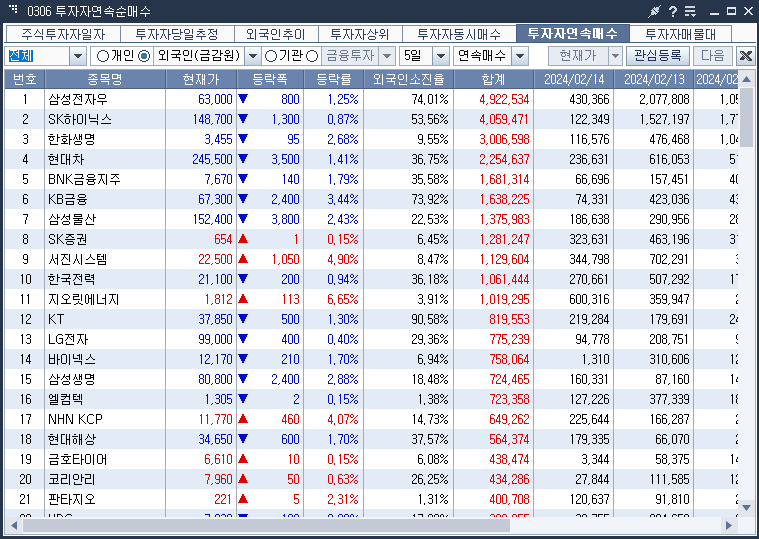The width and height of the screenshot is (759, 539).
Task: Click vertical scrollbar up arrow
Action: coord(746,78)
